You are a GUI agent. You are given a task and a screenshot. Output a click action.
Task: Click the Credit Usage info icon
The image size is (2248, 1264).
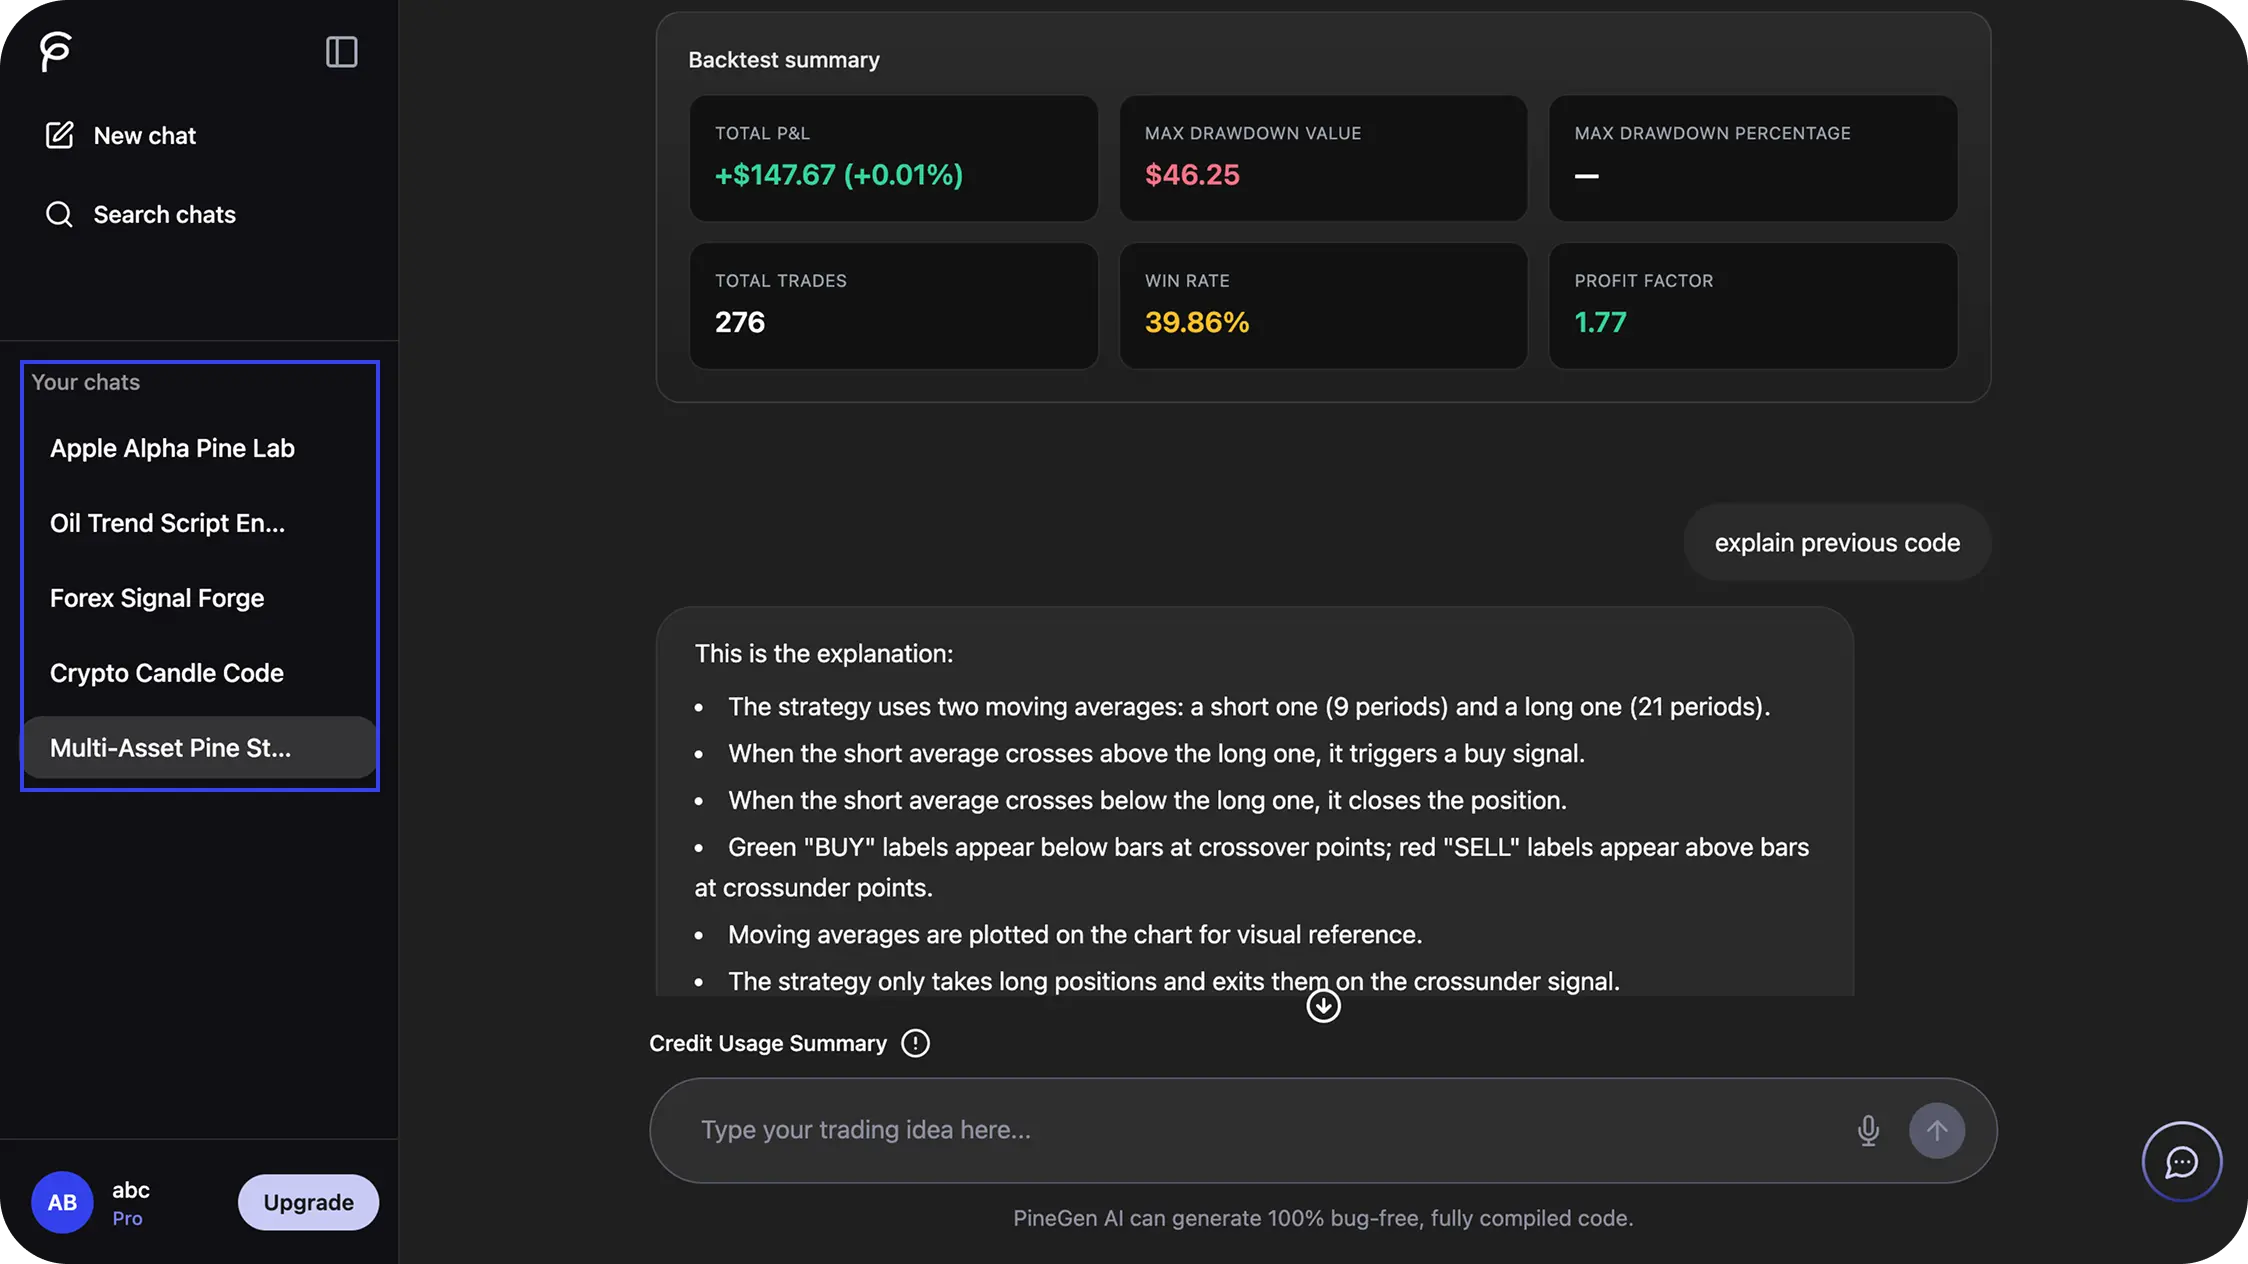tap(914, 1043)
